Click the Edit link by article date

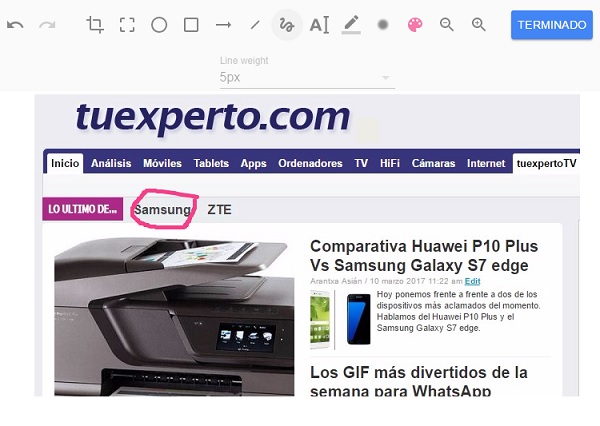click(x=473, y=281)
